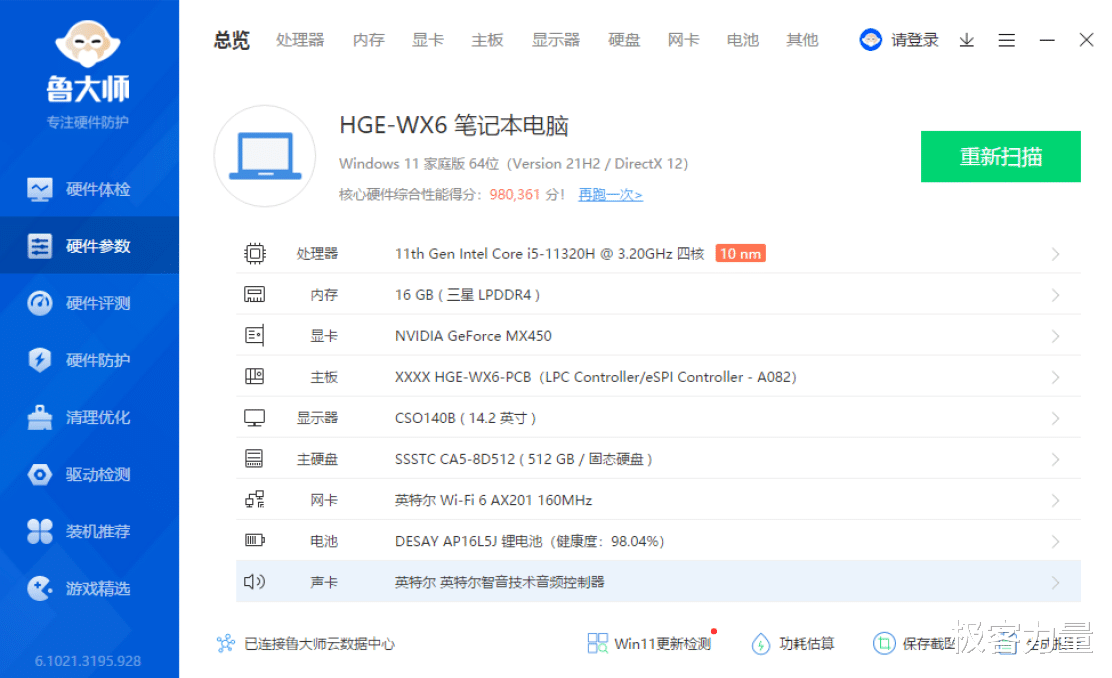The width and height of the screenshot is (1112, 678).
Task: Switch to the 处理器 tab at top
Action: (300, 40)
